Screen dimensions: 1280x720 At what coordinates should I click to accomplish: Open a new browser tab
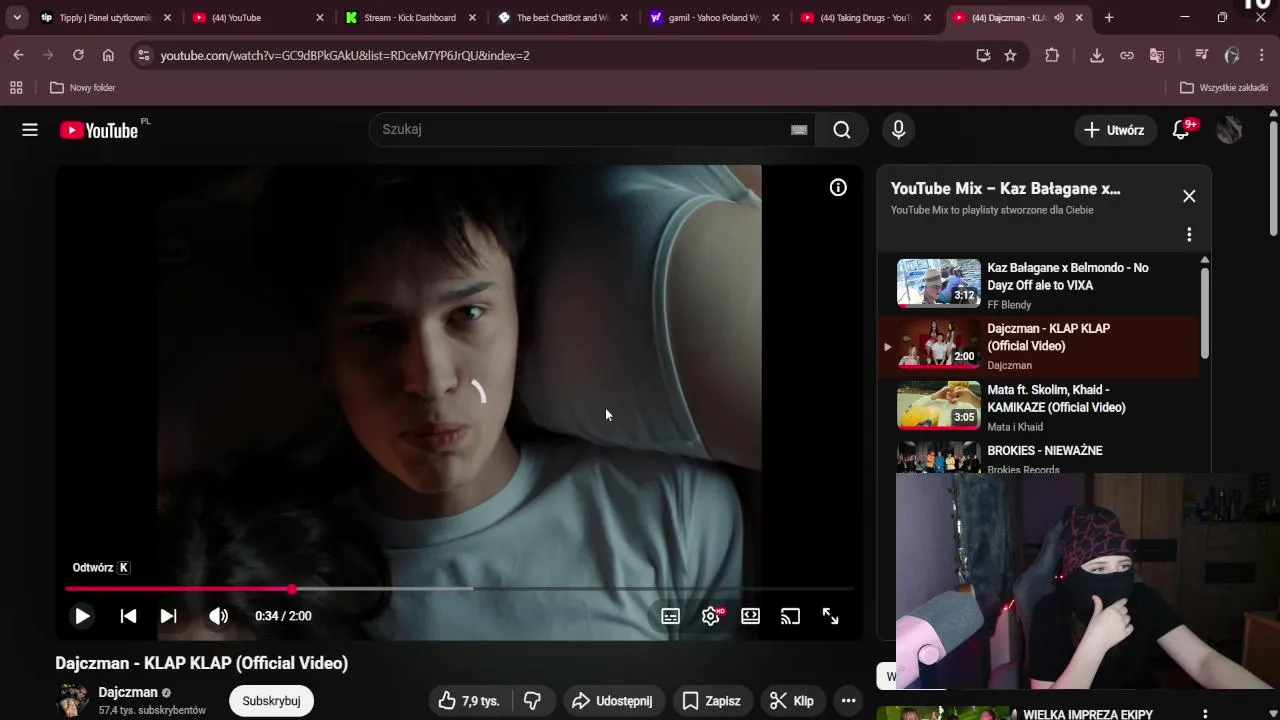[x=1109, y=18]
